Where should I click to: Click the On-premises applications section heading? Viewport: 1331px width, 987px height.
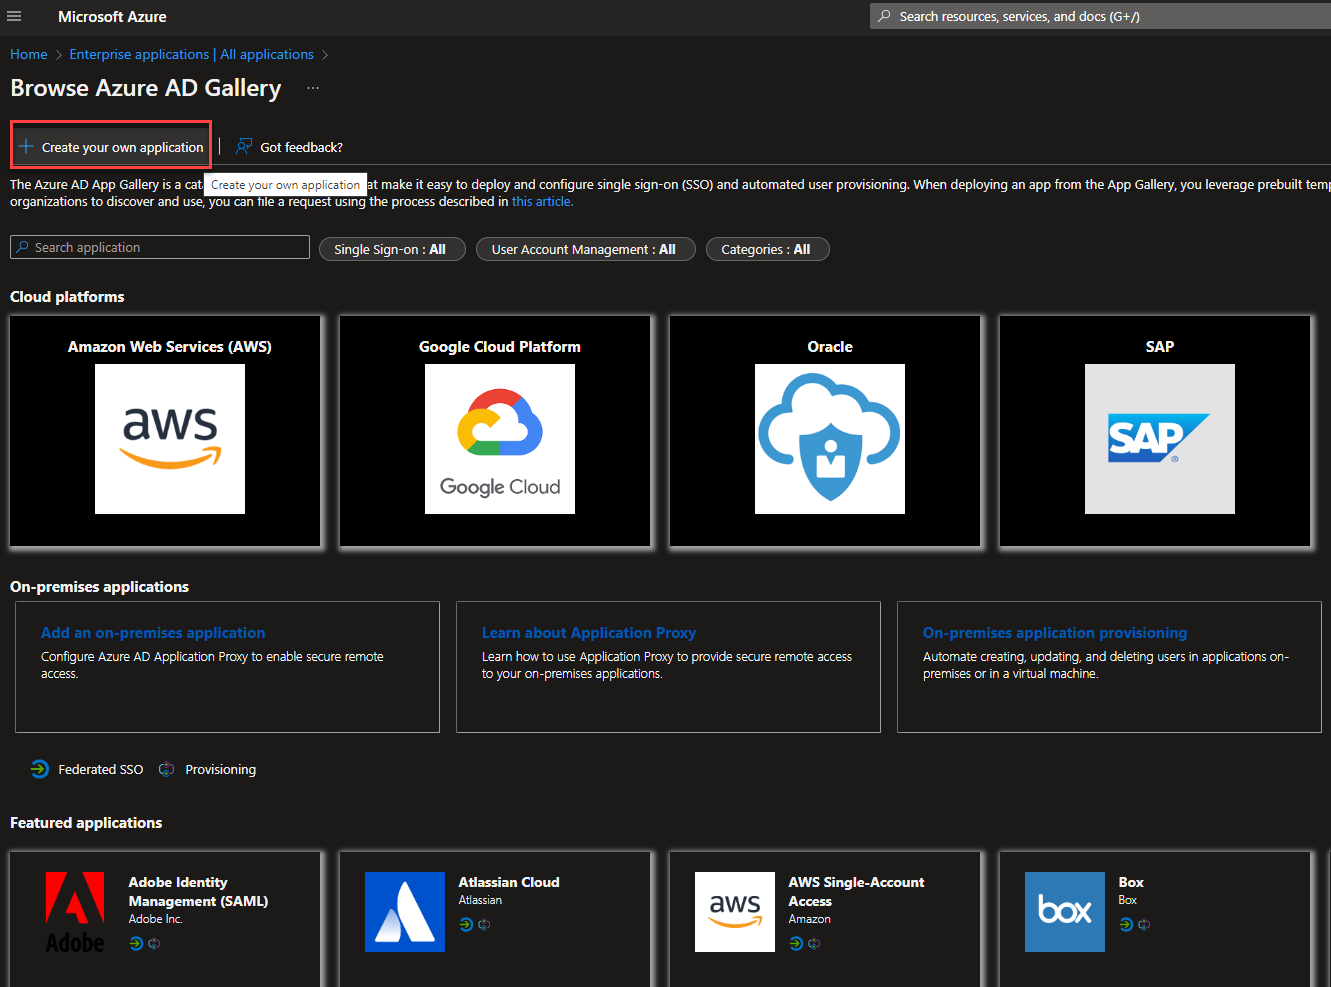(99, 586)
